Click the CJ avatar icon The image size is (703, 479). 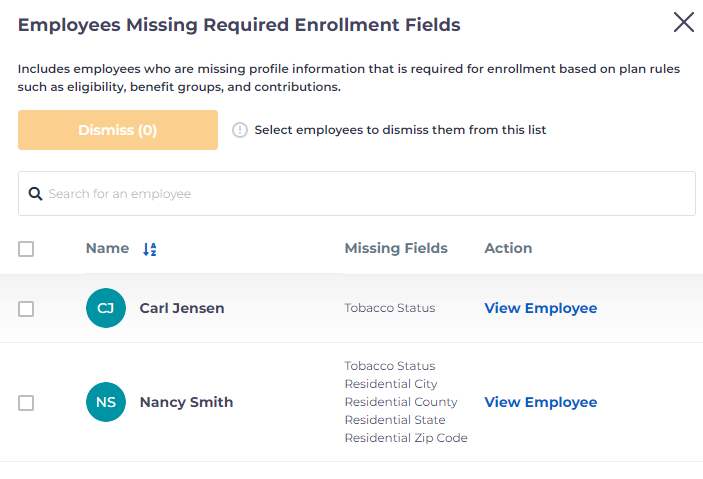(x=106, y=308)
